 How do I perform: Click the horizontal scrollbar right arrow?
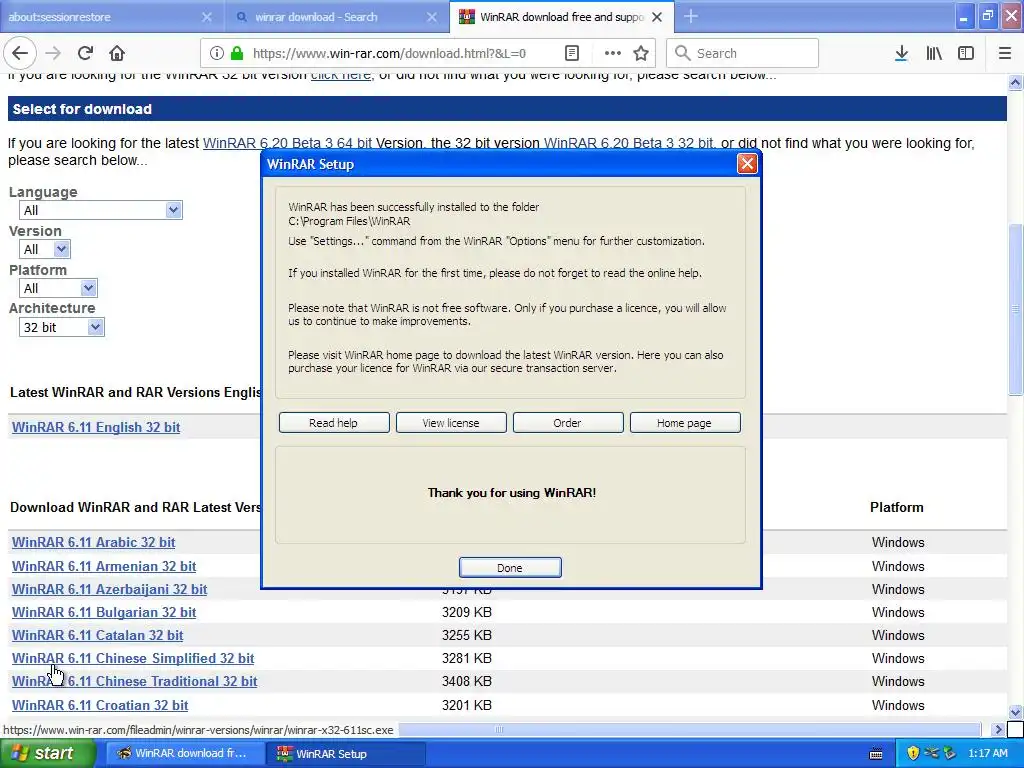pos(998,729)
